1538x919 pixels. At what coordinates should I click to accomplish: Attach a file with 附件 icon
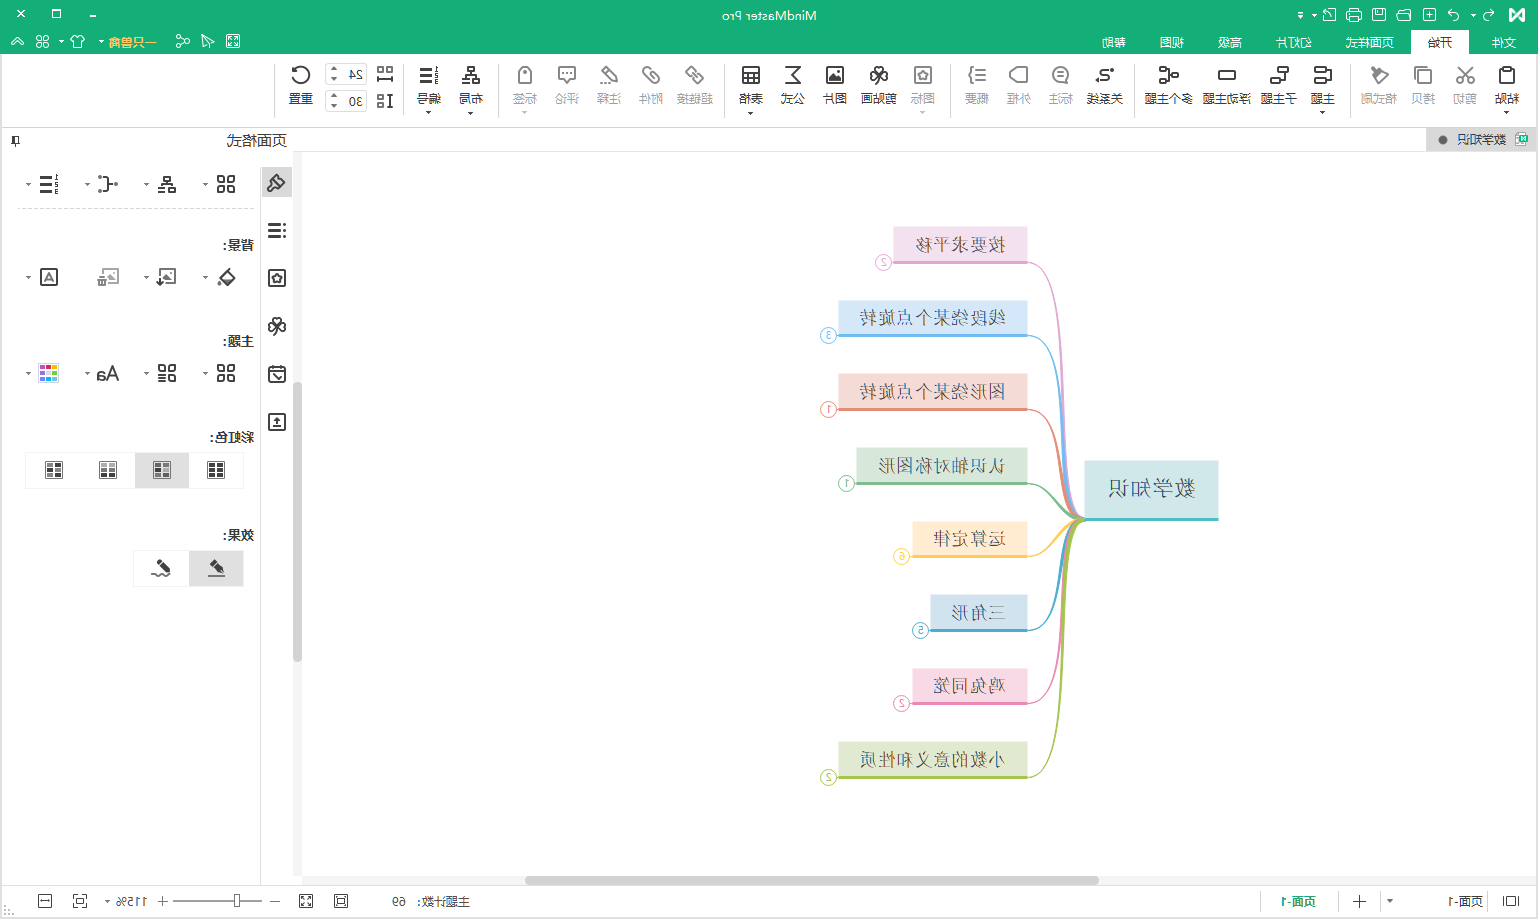[x=651, y=76]
